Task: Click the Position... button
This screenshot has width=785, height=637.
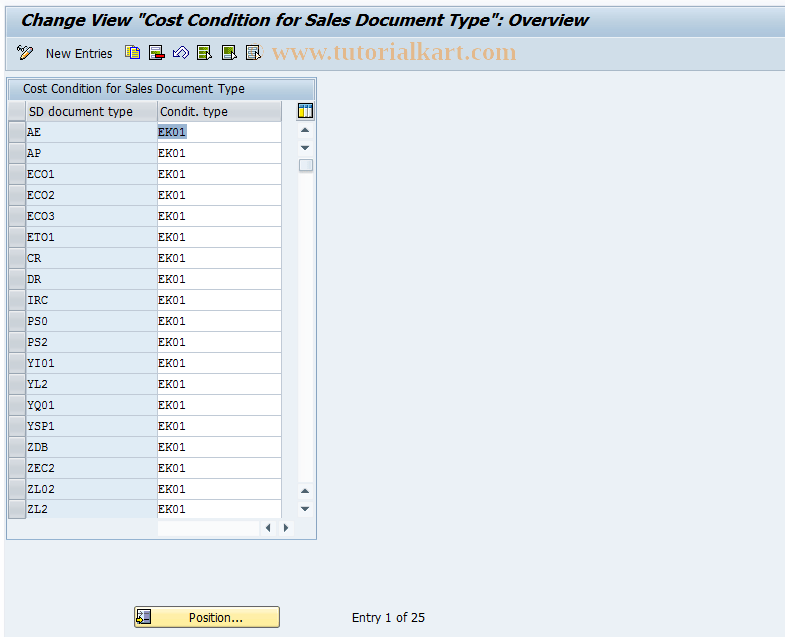Action: (207, 617)
